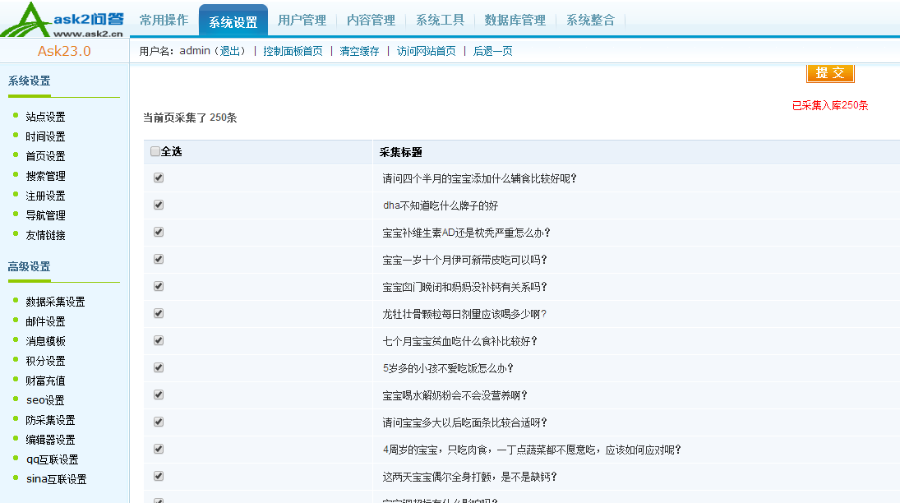Uncheck the row 请问宝宝多大以后吃面条比较合适呀
Image resolution: width=900 pixels, height=503 pixels.
159,422
